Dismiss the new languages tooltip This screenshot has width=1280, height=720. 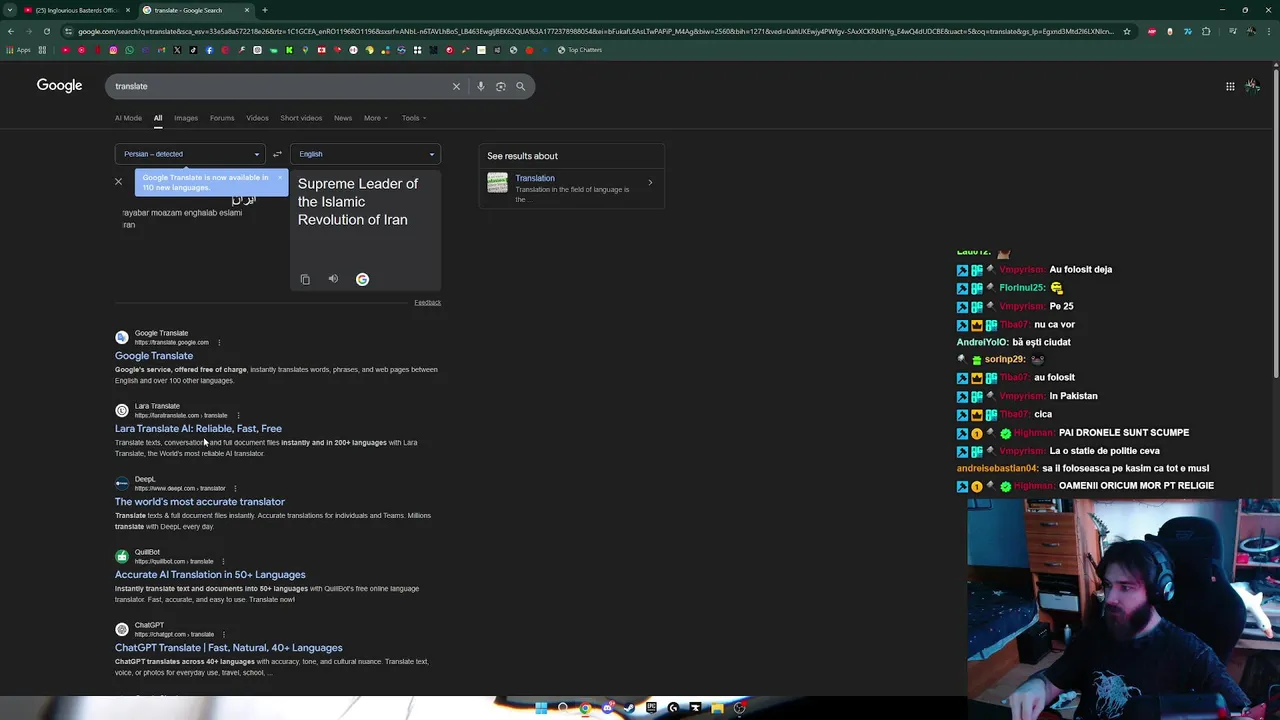tap(279, 178)
